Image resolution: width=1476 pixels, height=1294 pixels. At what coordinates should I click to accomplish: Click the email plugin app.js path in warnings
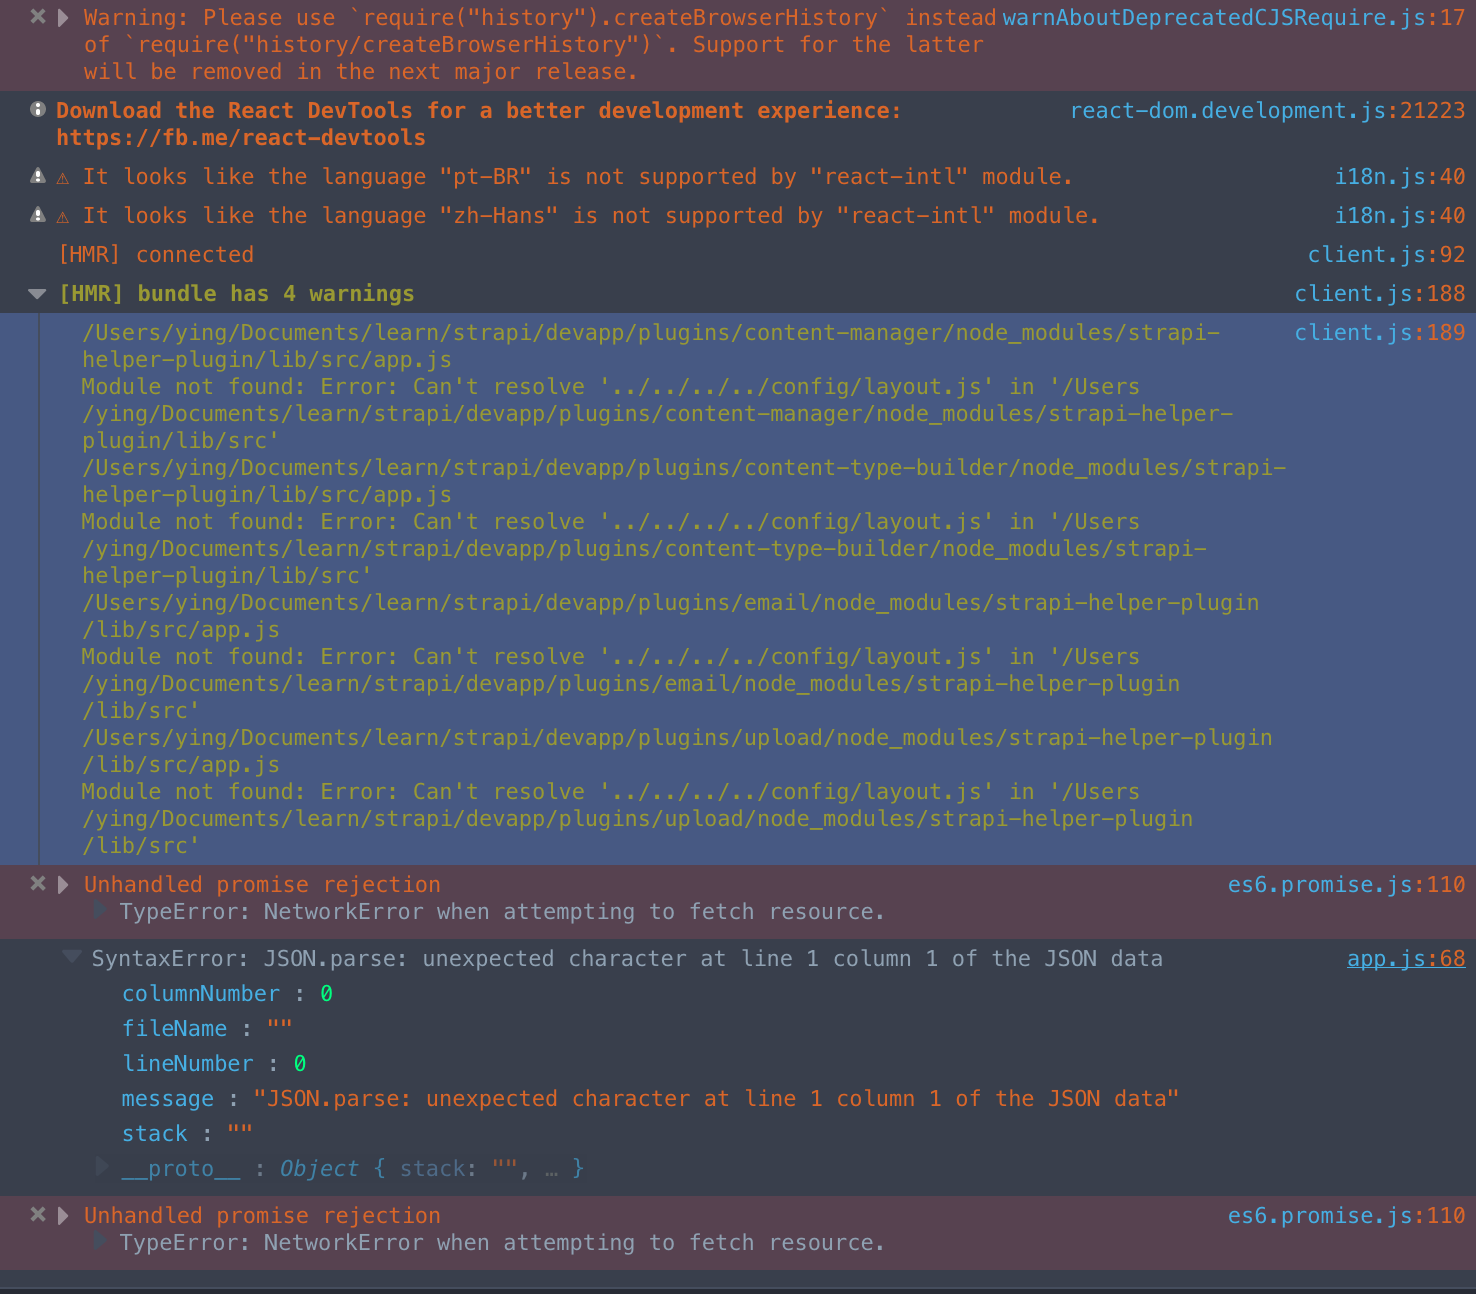coord(671,616)
